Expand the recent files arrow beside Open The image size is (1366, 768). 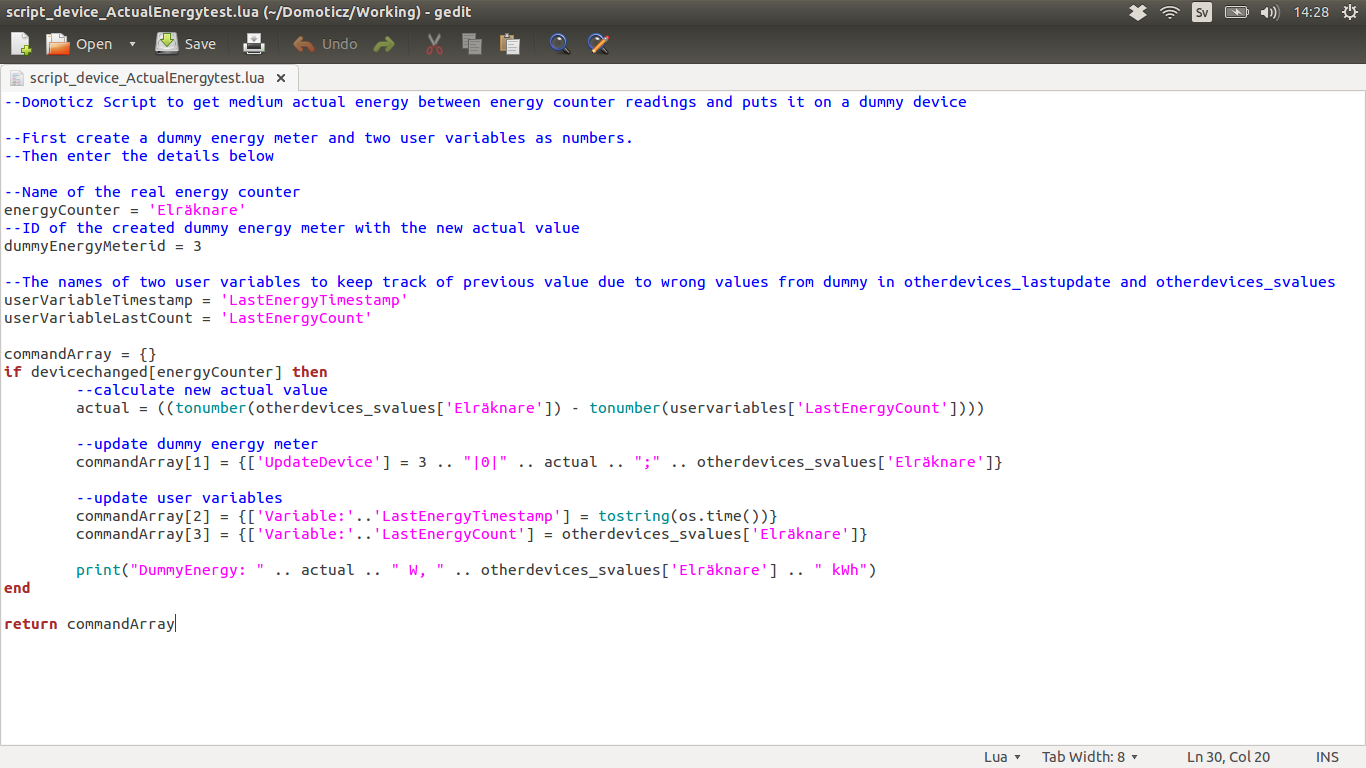(x=132, y=44)
